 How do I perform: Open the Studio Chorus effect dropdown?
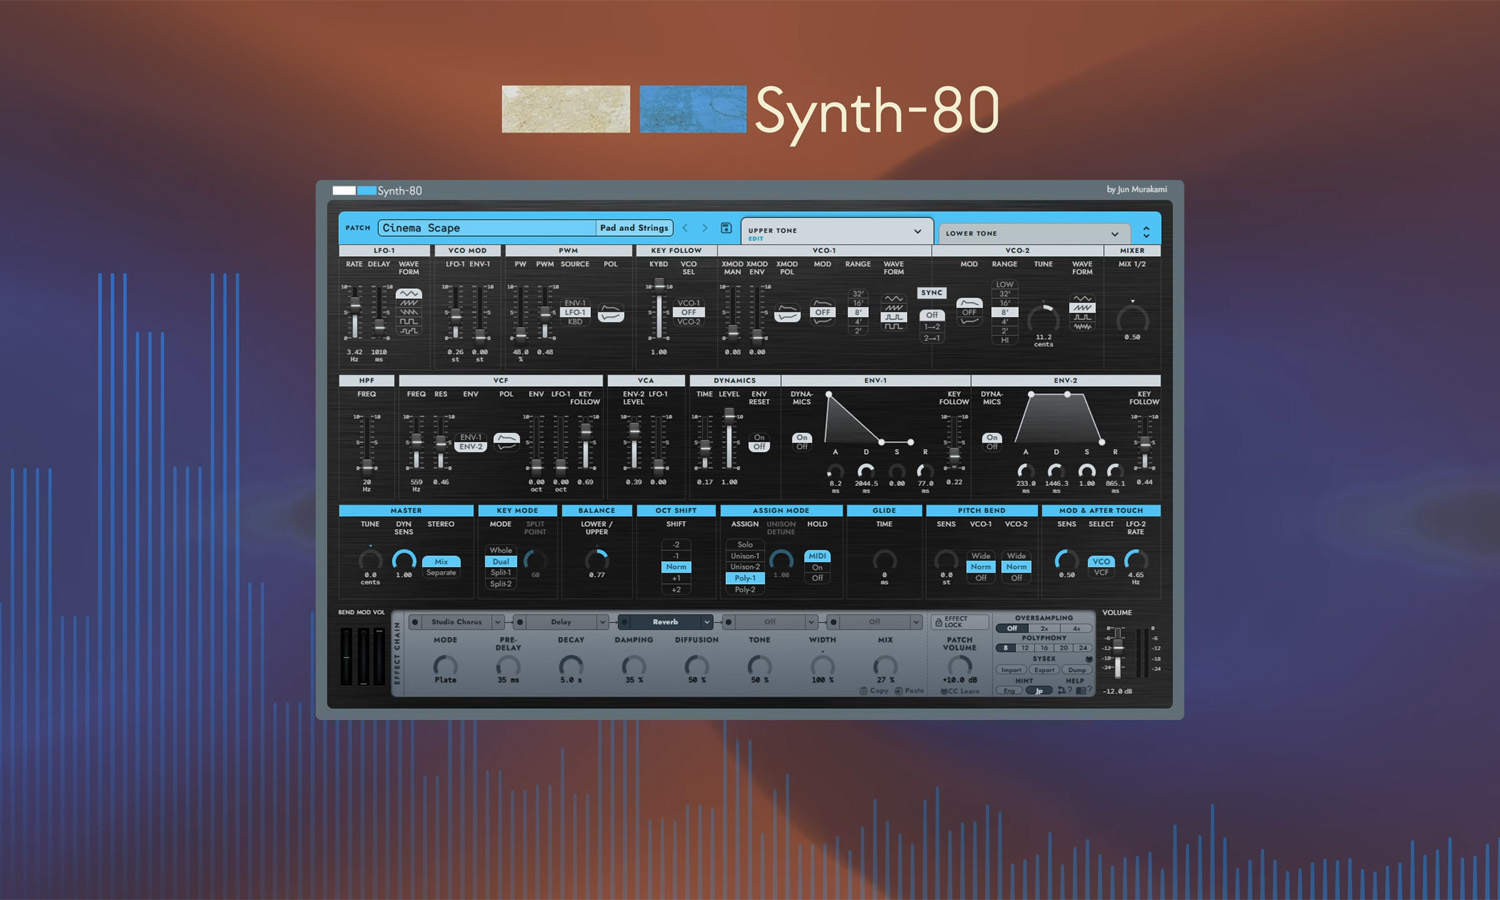(497, 622)
